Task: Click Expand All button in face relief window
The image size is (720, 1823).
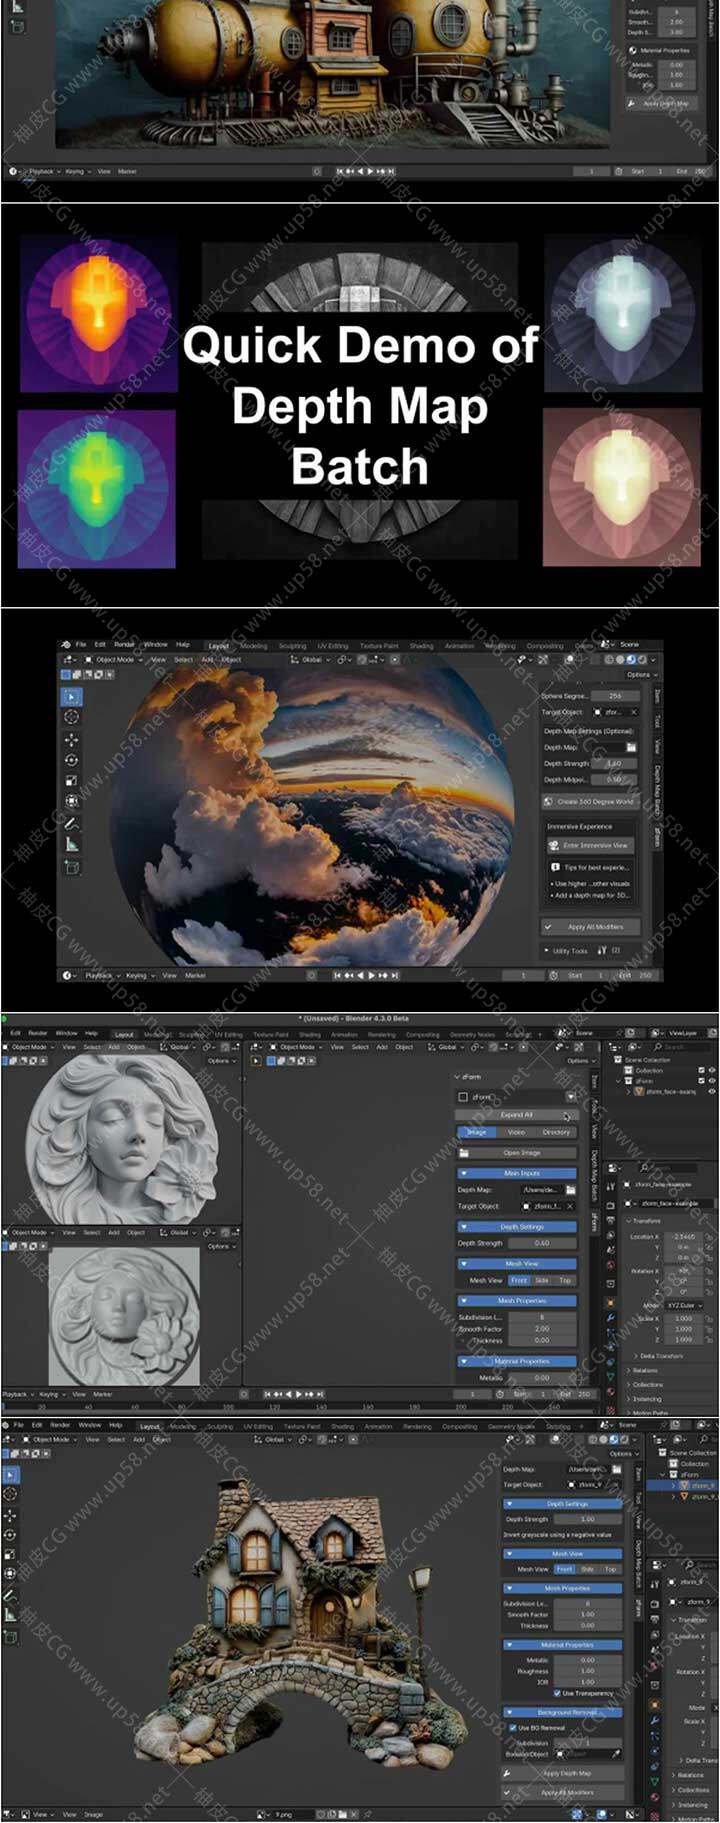Action: (517, 1114)
